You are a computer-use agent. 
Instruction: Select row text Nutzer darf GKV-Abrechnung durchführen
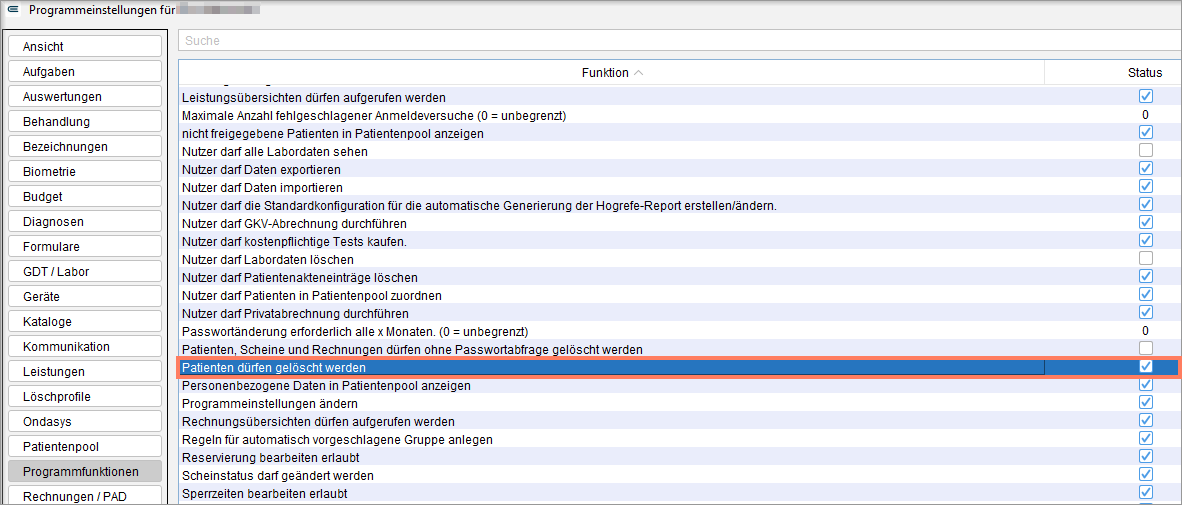[x=295, y=223]
